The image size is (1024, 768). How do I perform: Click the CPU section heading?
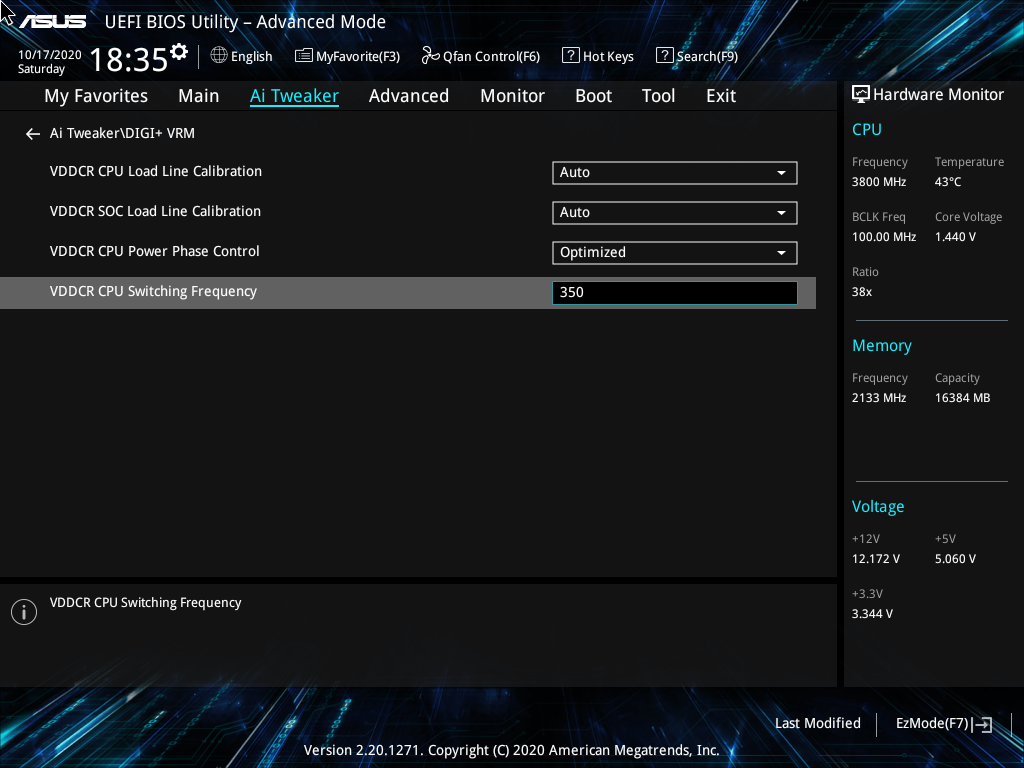[867, 129]
